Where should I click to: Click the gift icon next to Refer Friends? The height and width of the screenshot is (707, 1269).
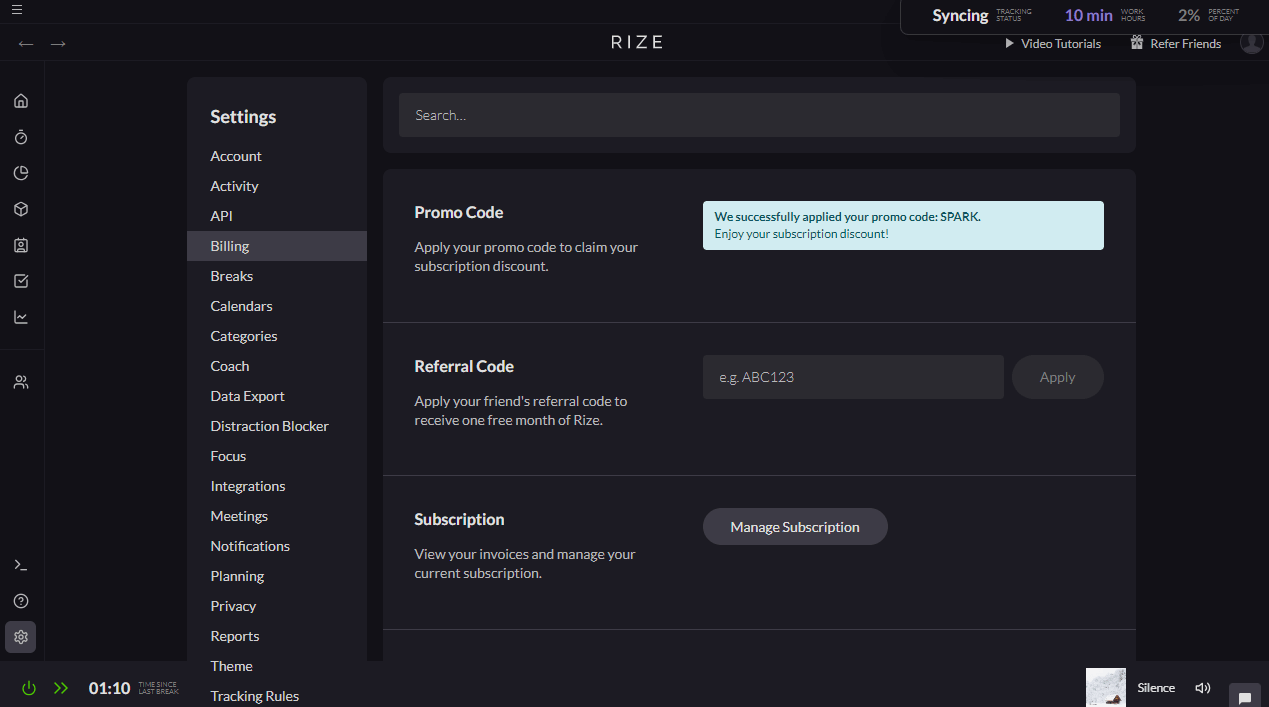click(1137, 43)
